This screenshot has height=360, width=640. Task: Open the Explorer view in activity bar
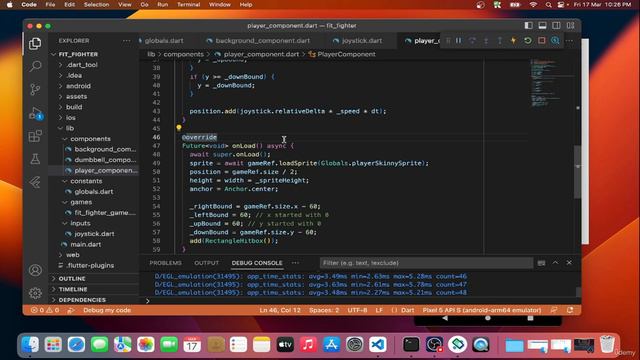point(35,44)
